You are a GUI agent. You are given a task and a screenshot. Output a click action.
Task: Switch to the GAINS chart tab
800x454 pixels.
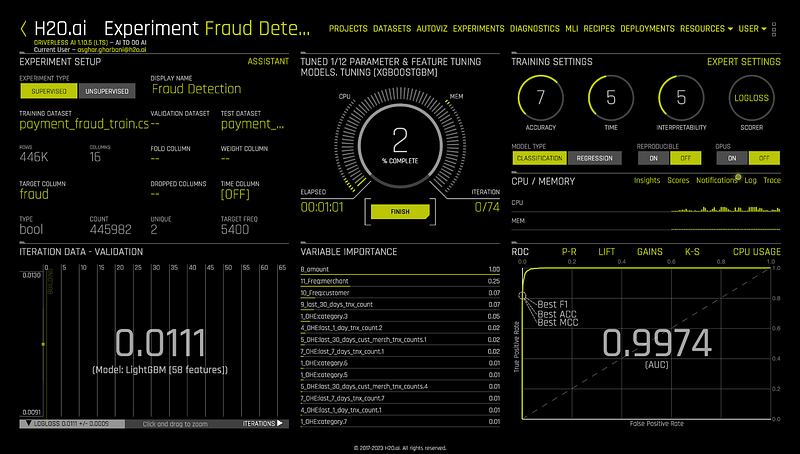tap(649, 251)
